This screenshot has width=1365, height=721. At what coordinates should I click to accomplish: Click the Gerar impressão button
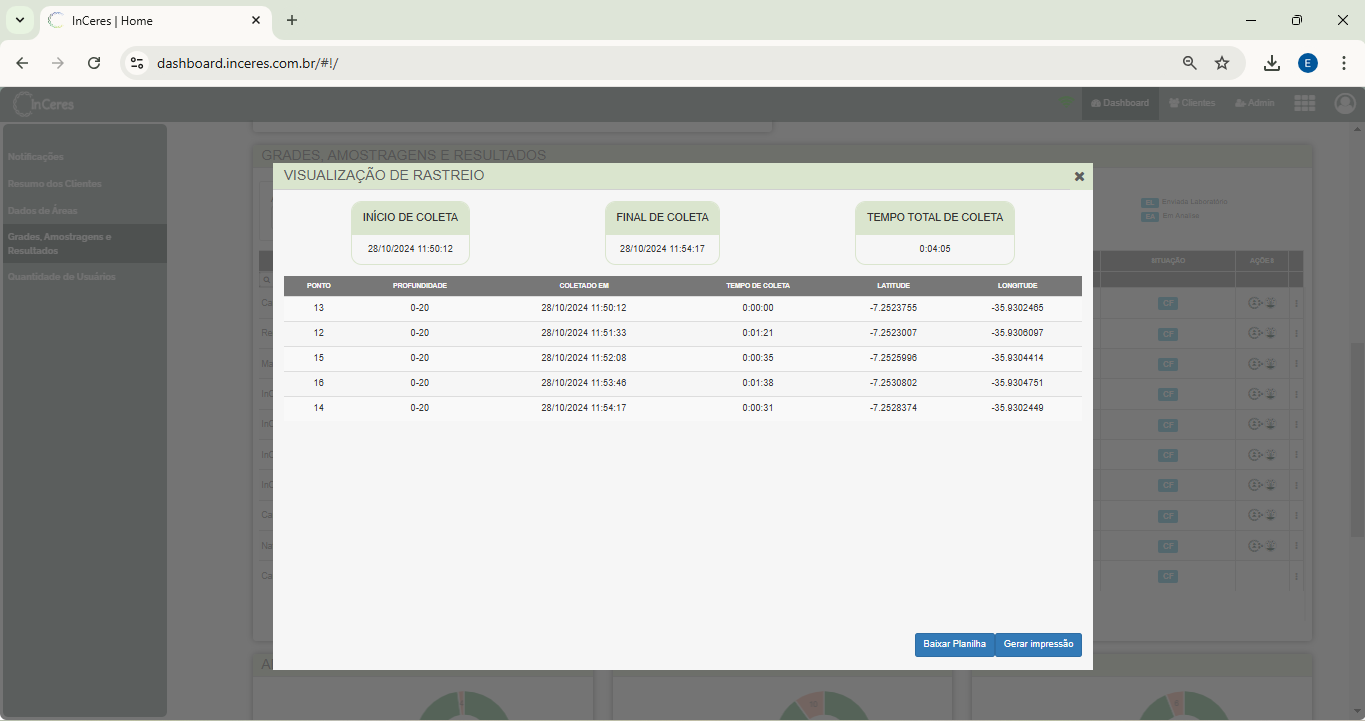click(x=1039, y=645)
